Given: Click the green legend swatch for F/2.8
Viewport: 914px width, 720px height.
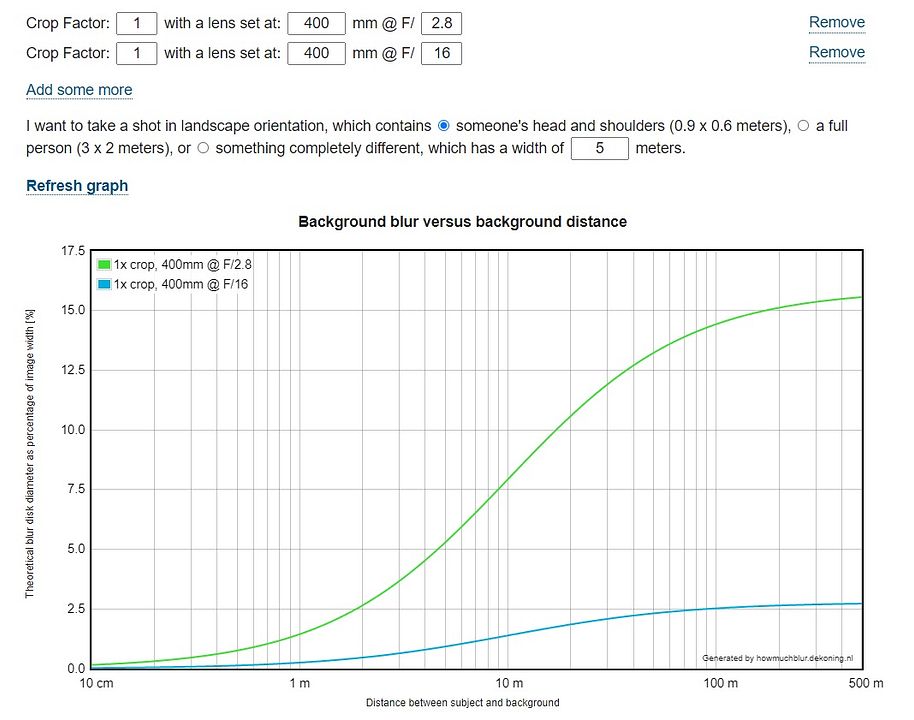Looking at the screenshot, I should tap(104, 265).
